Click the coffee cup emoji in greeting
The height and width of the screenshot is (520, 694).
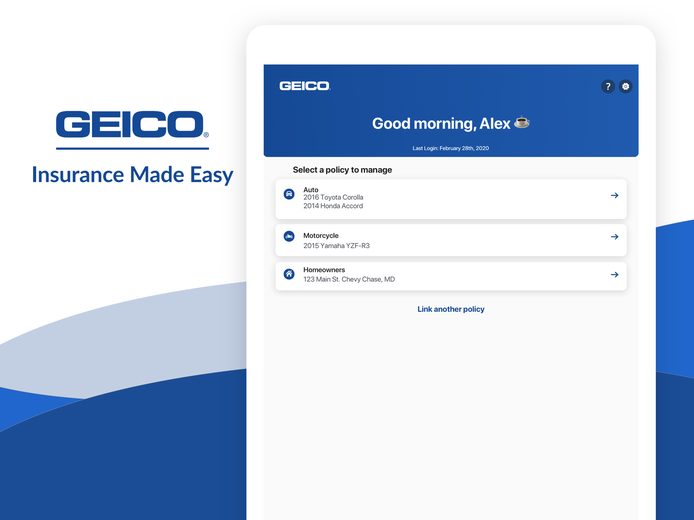pos(521,122)
